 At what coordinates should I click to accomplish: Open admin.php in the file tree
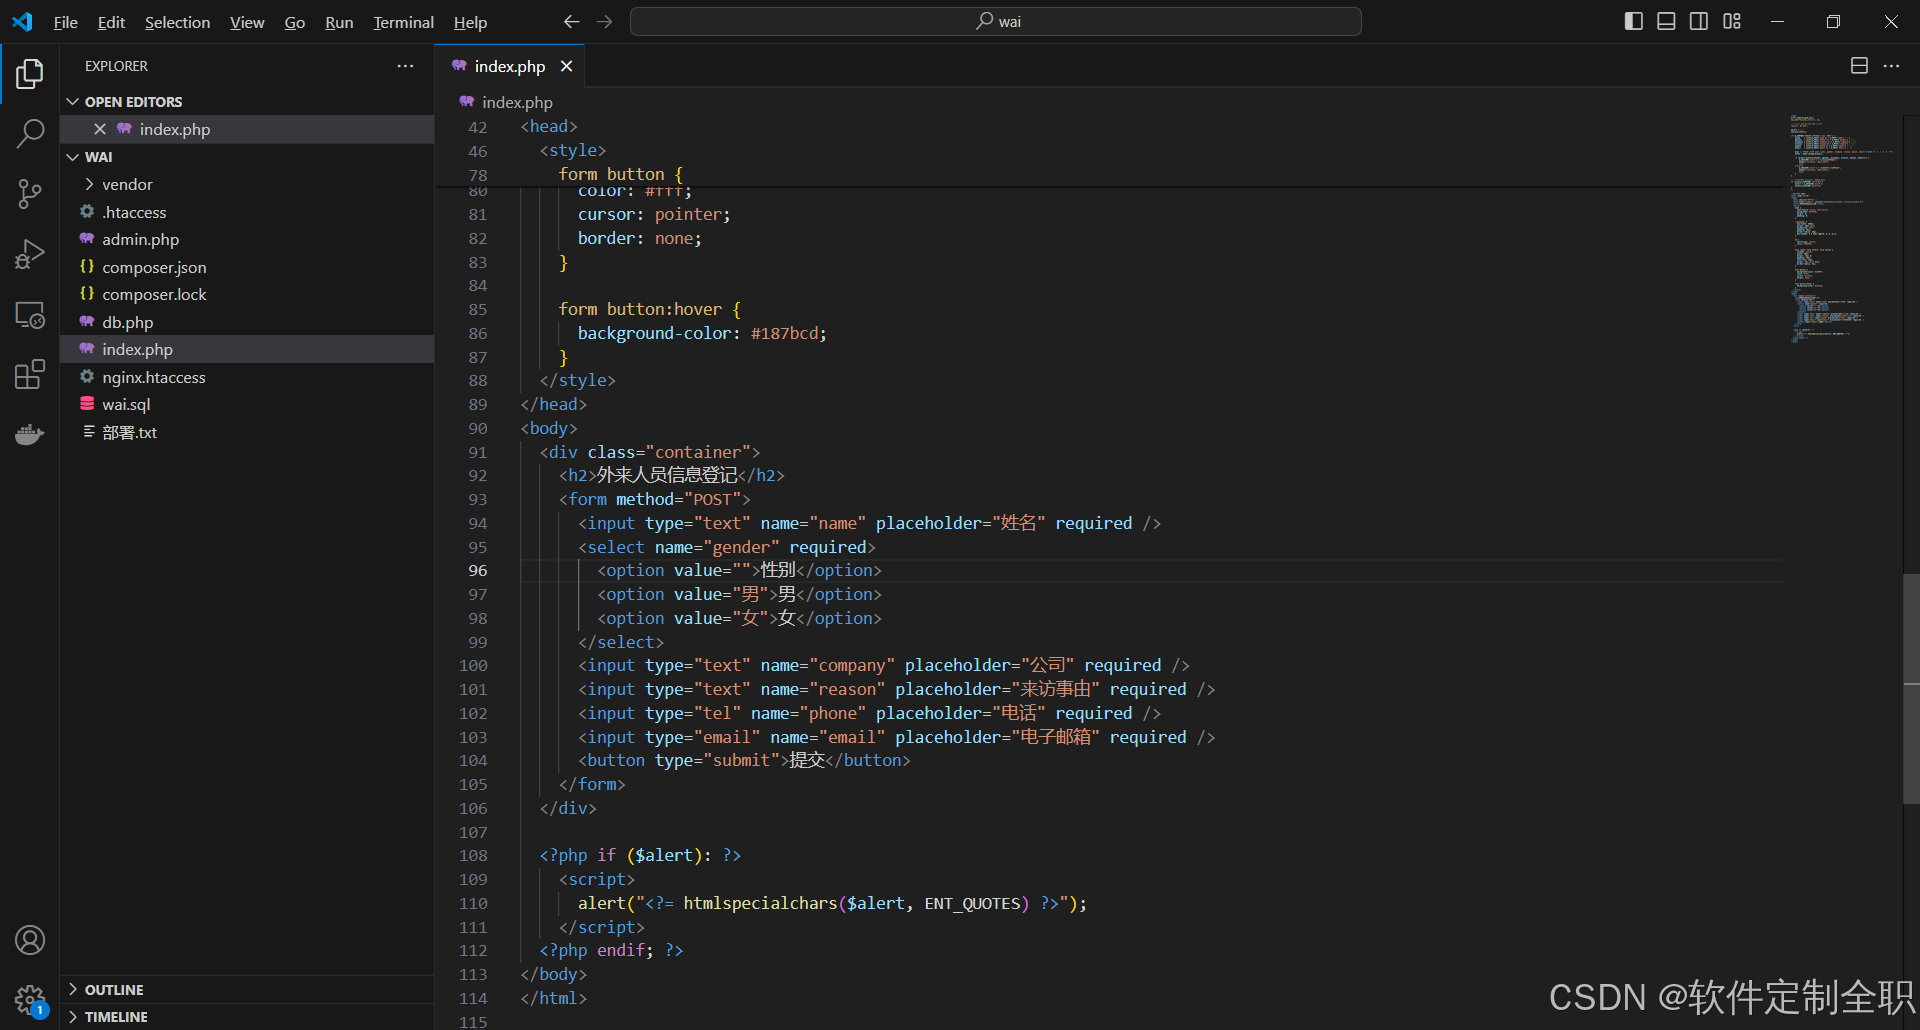(247, 239)
